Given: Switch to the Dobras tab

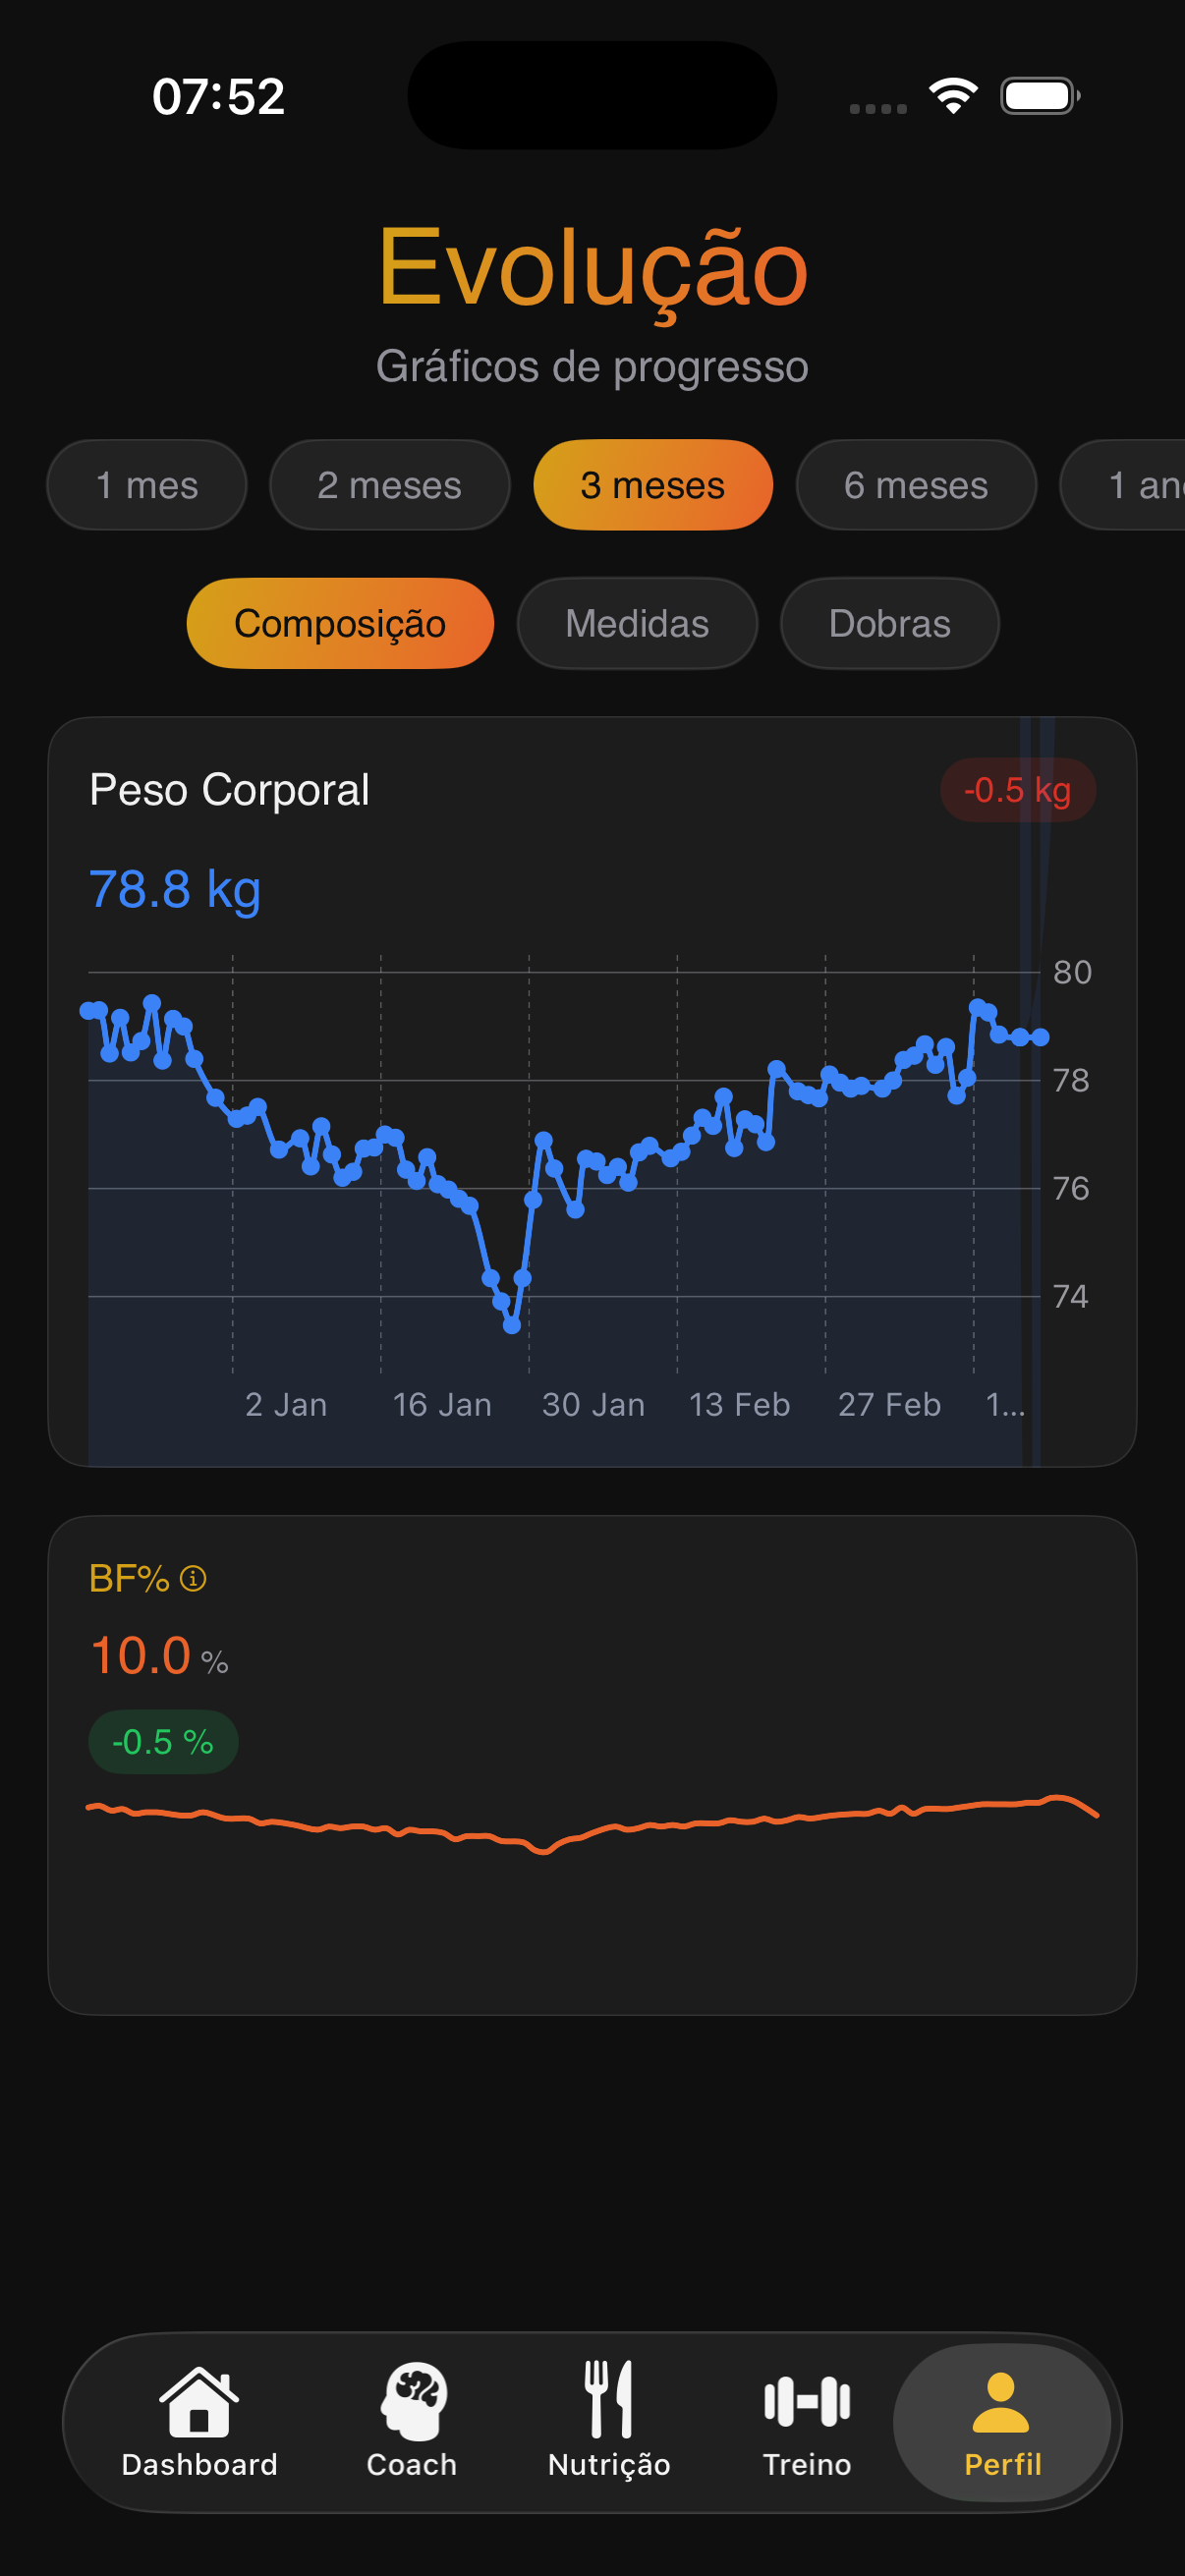Looking at the screenshot, I should pyautogui.click(x=889, y=623).
